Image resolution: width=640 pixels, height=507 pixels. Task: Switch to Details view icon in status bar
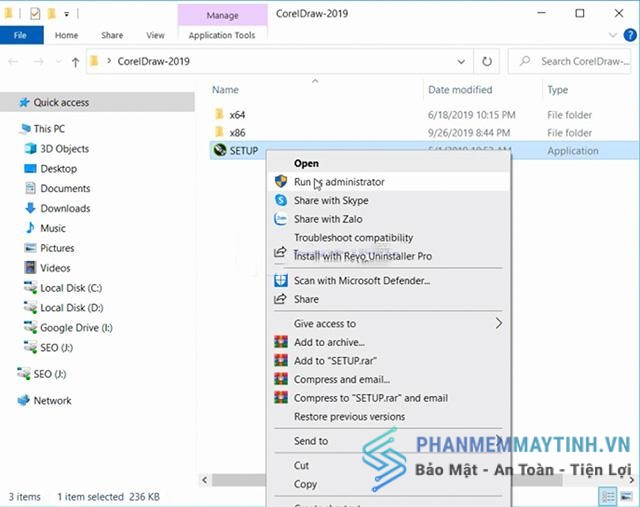point(607,496)
